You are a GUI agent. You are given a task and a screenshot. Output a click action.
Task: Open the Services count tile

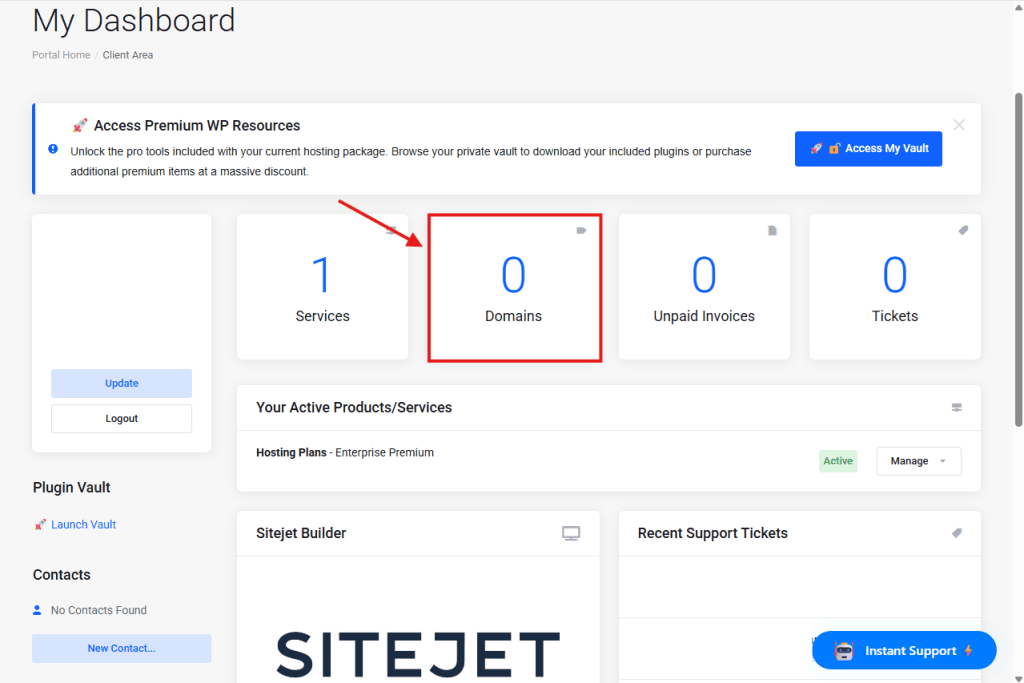coord(322,286)
